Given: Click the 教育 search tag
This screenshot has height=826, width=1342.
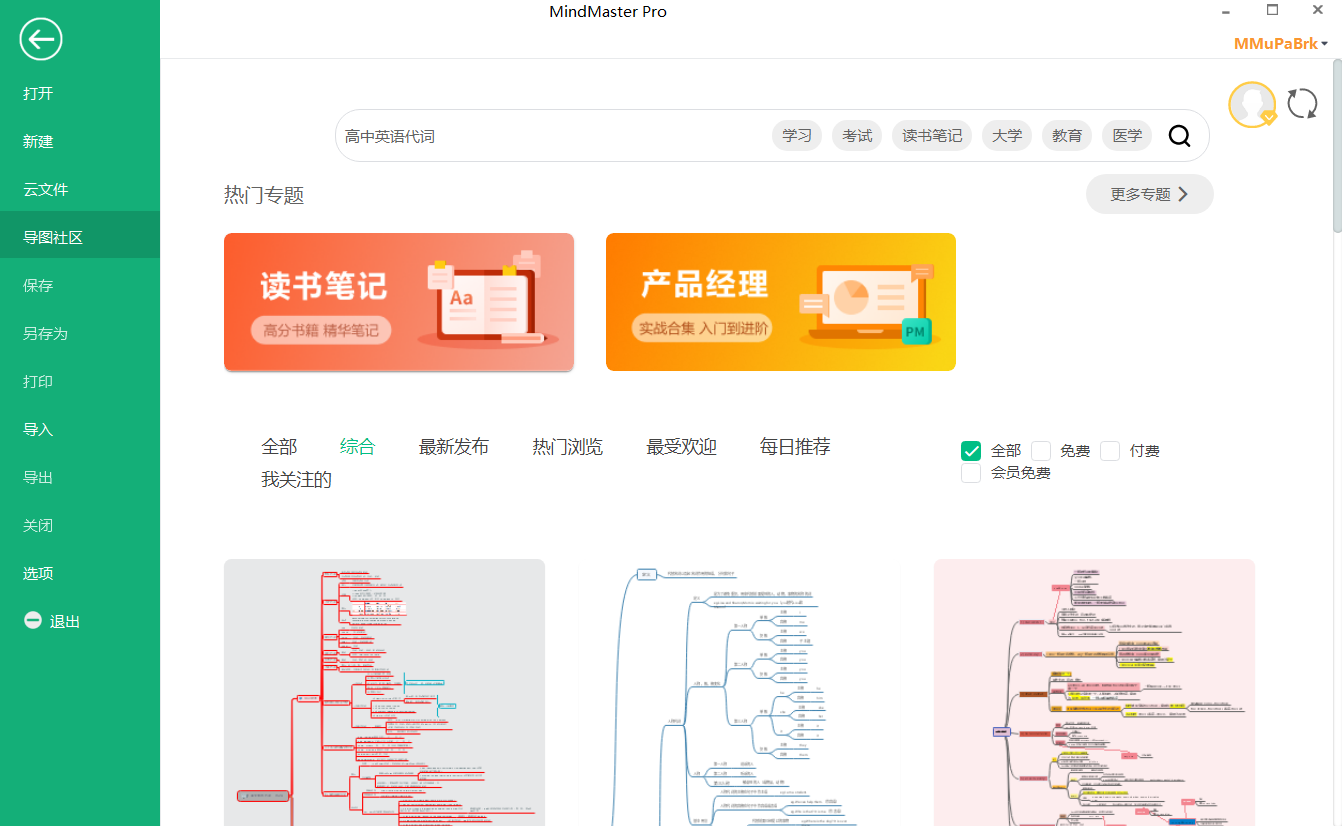Looking at the screenshot, I should point(1067,136).
